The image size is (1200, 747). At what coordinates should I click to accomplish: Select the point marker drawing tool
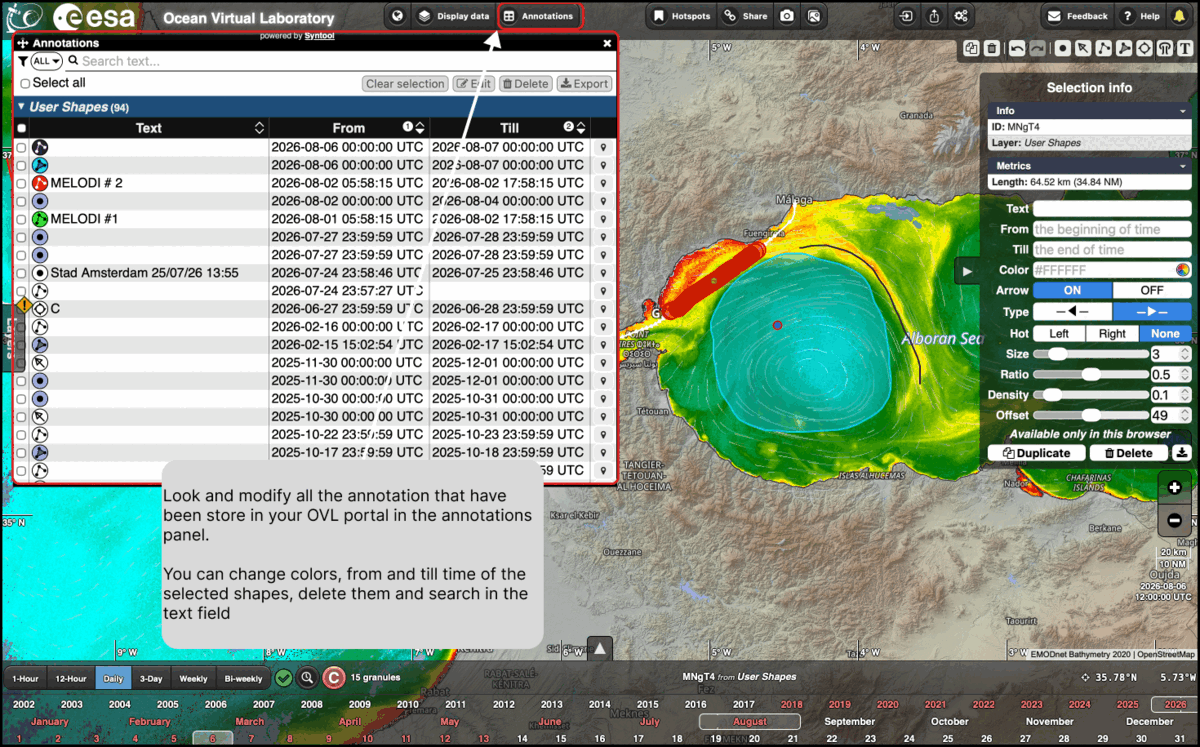point(1063,48)
